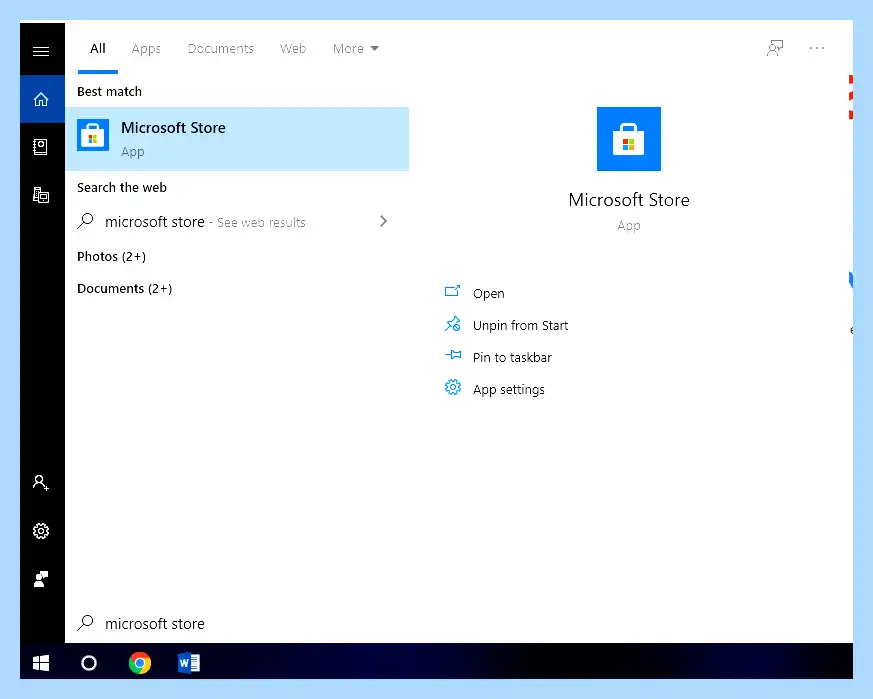Click the add user account icon
873x699 pixels.
click(x=41, y=482)
